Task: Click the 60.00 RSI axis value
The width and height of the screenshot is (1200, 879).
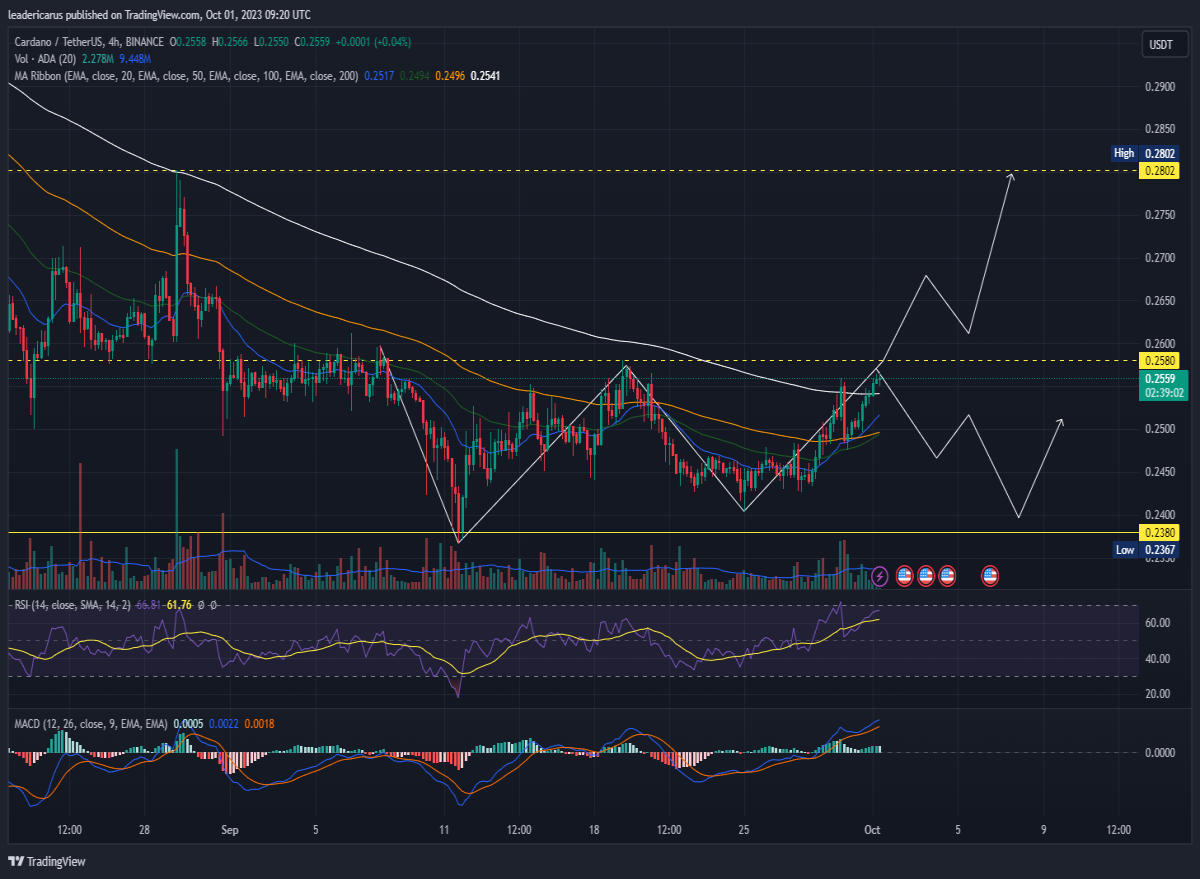Action: 1158,623
